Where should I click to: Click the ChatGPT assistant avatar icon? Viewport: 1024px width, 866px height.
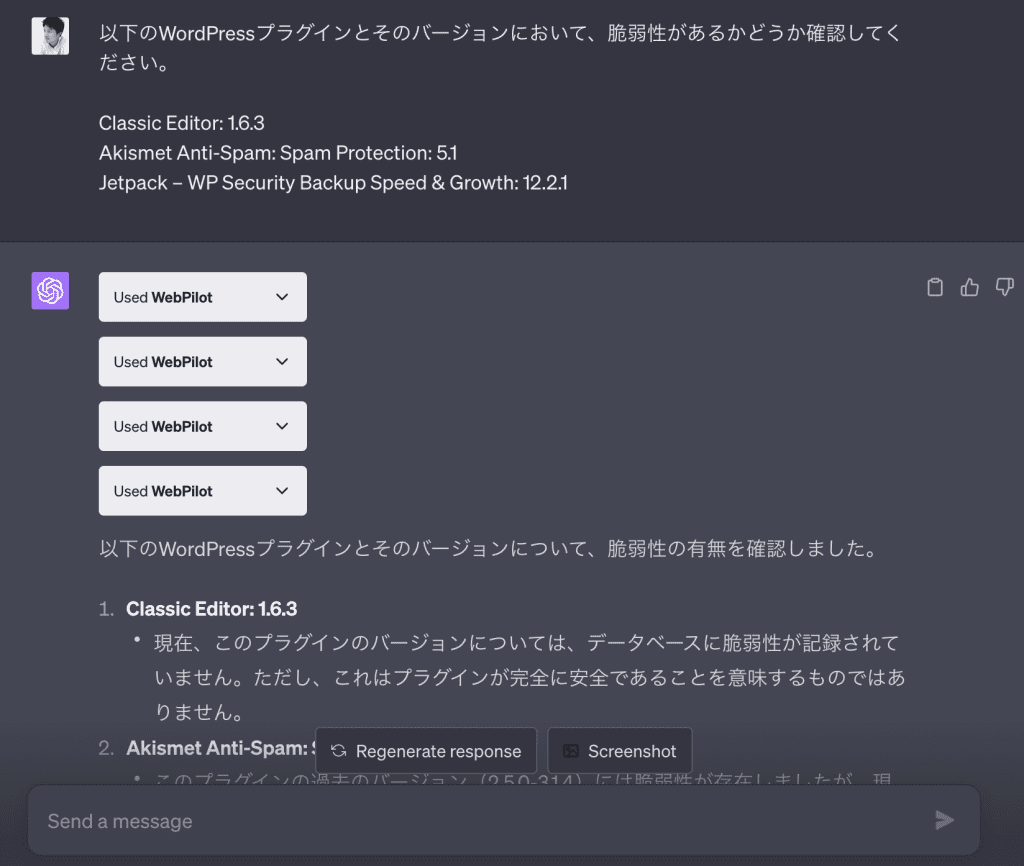50,291
